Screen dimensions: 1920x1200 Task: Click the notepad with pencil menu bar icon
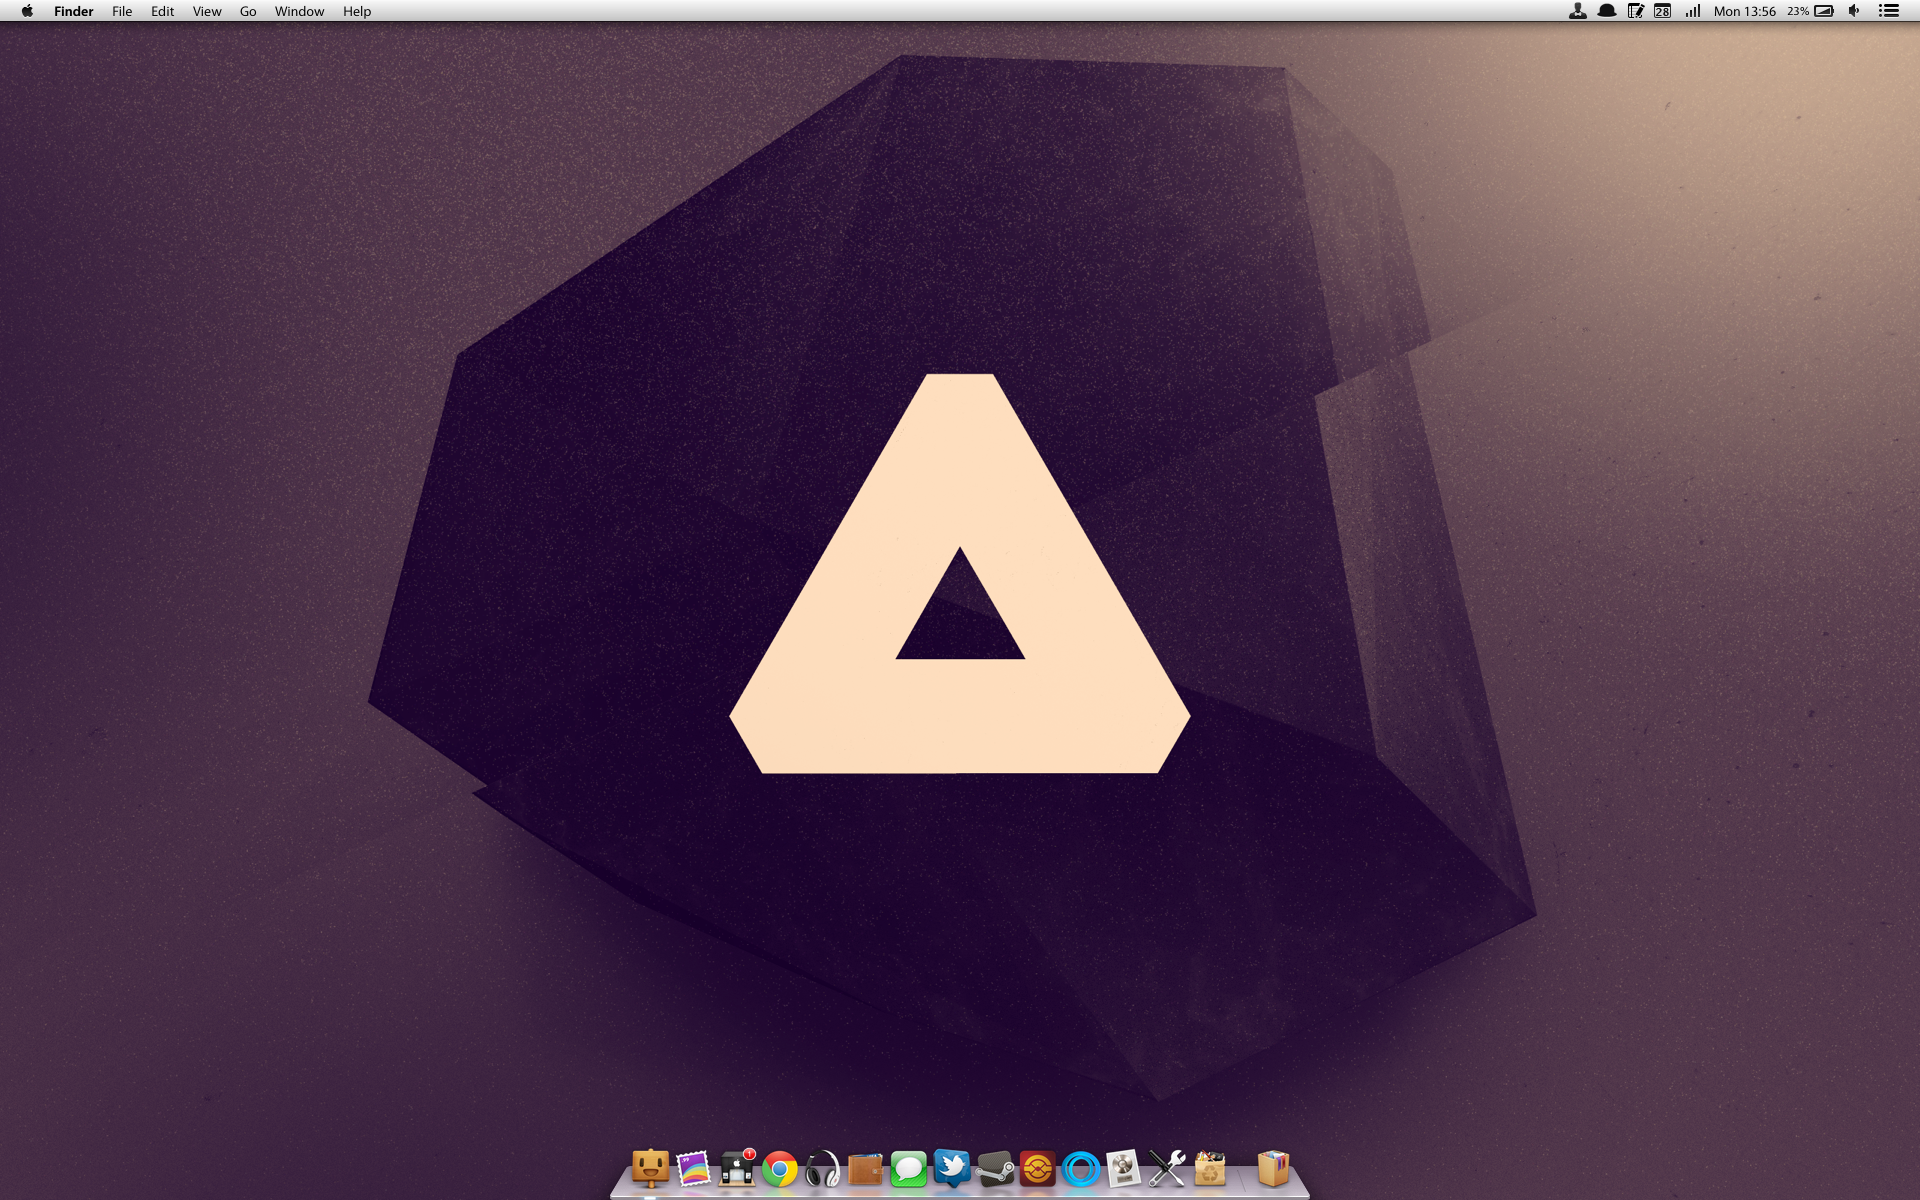[1636, 11]
